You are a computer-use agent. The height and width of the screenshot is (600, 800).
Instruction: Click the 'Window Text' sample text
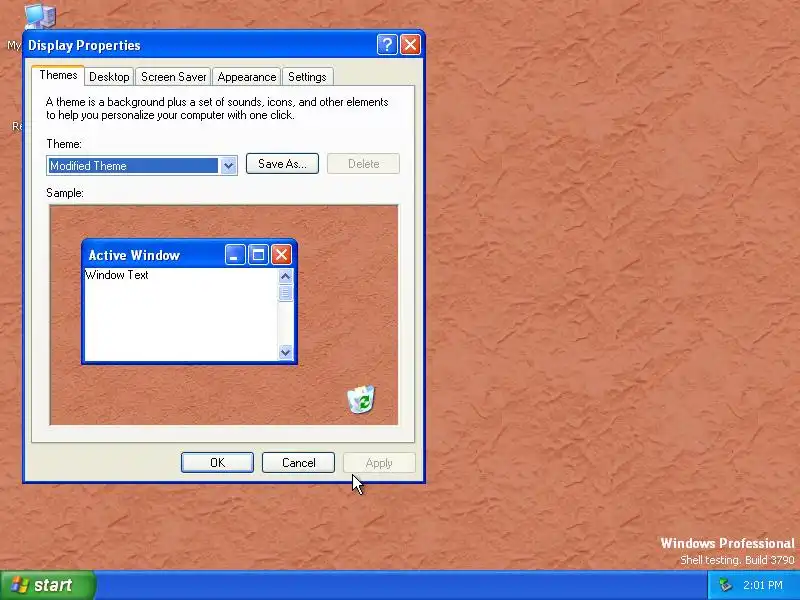click(117, 275)
